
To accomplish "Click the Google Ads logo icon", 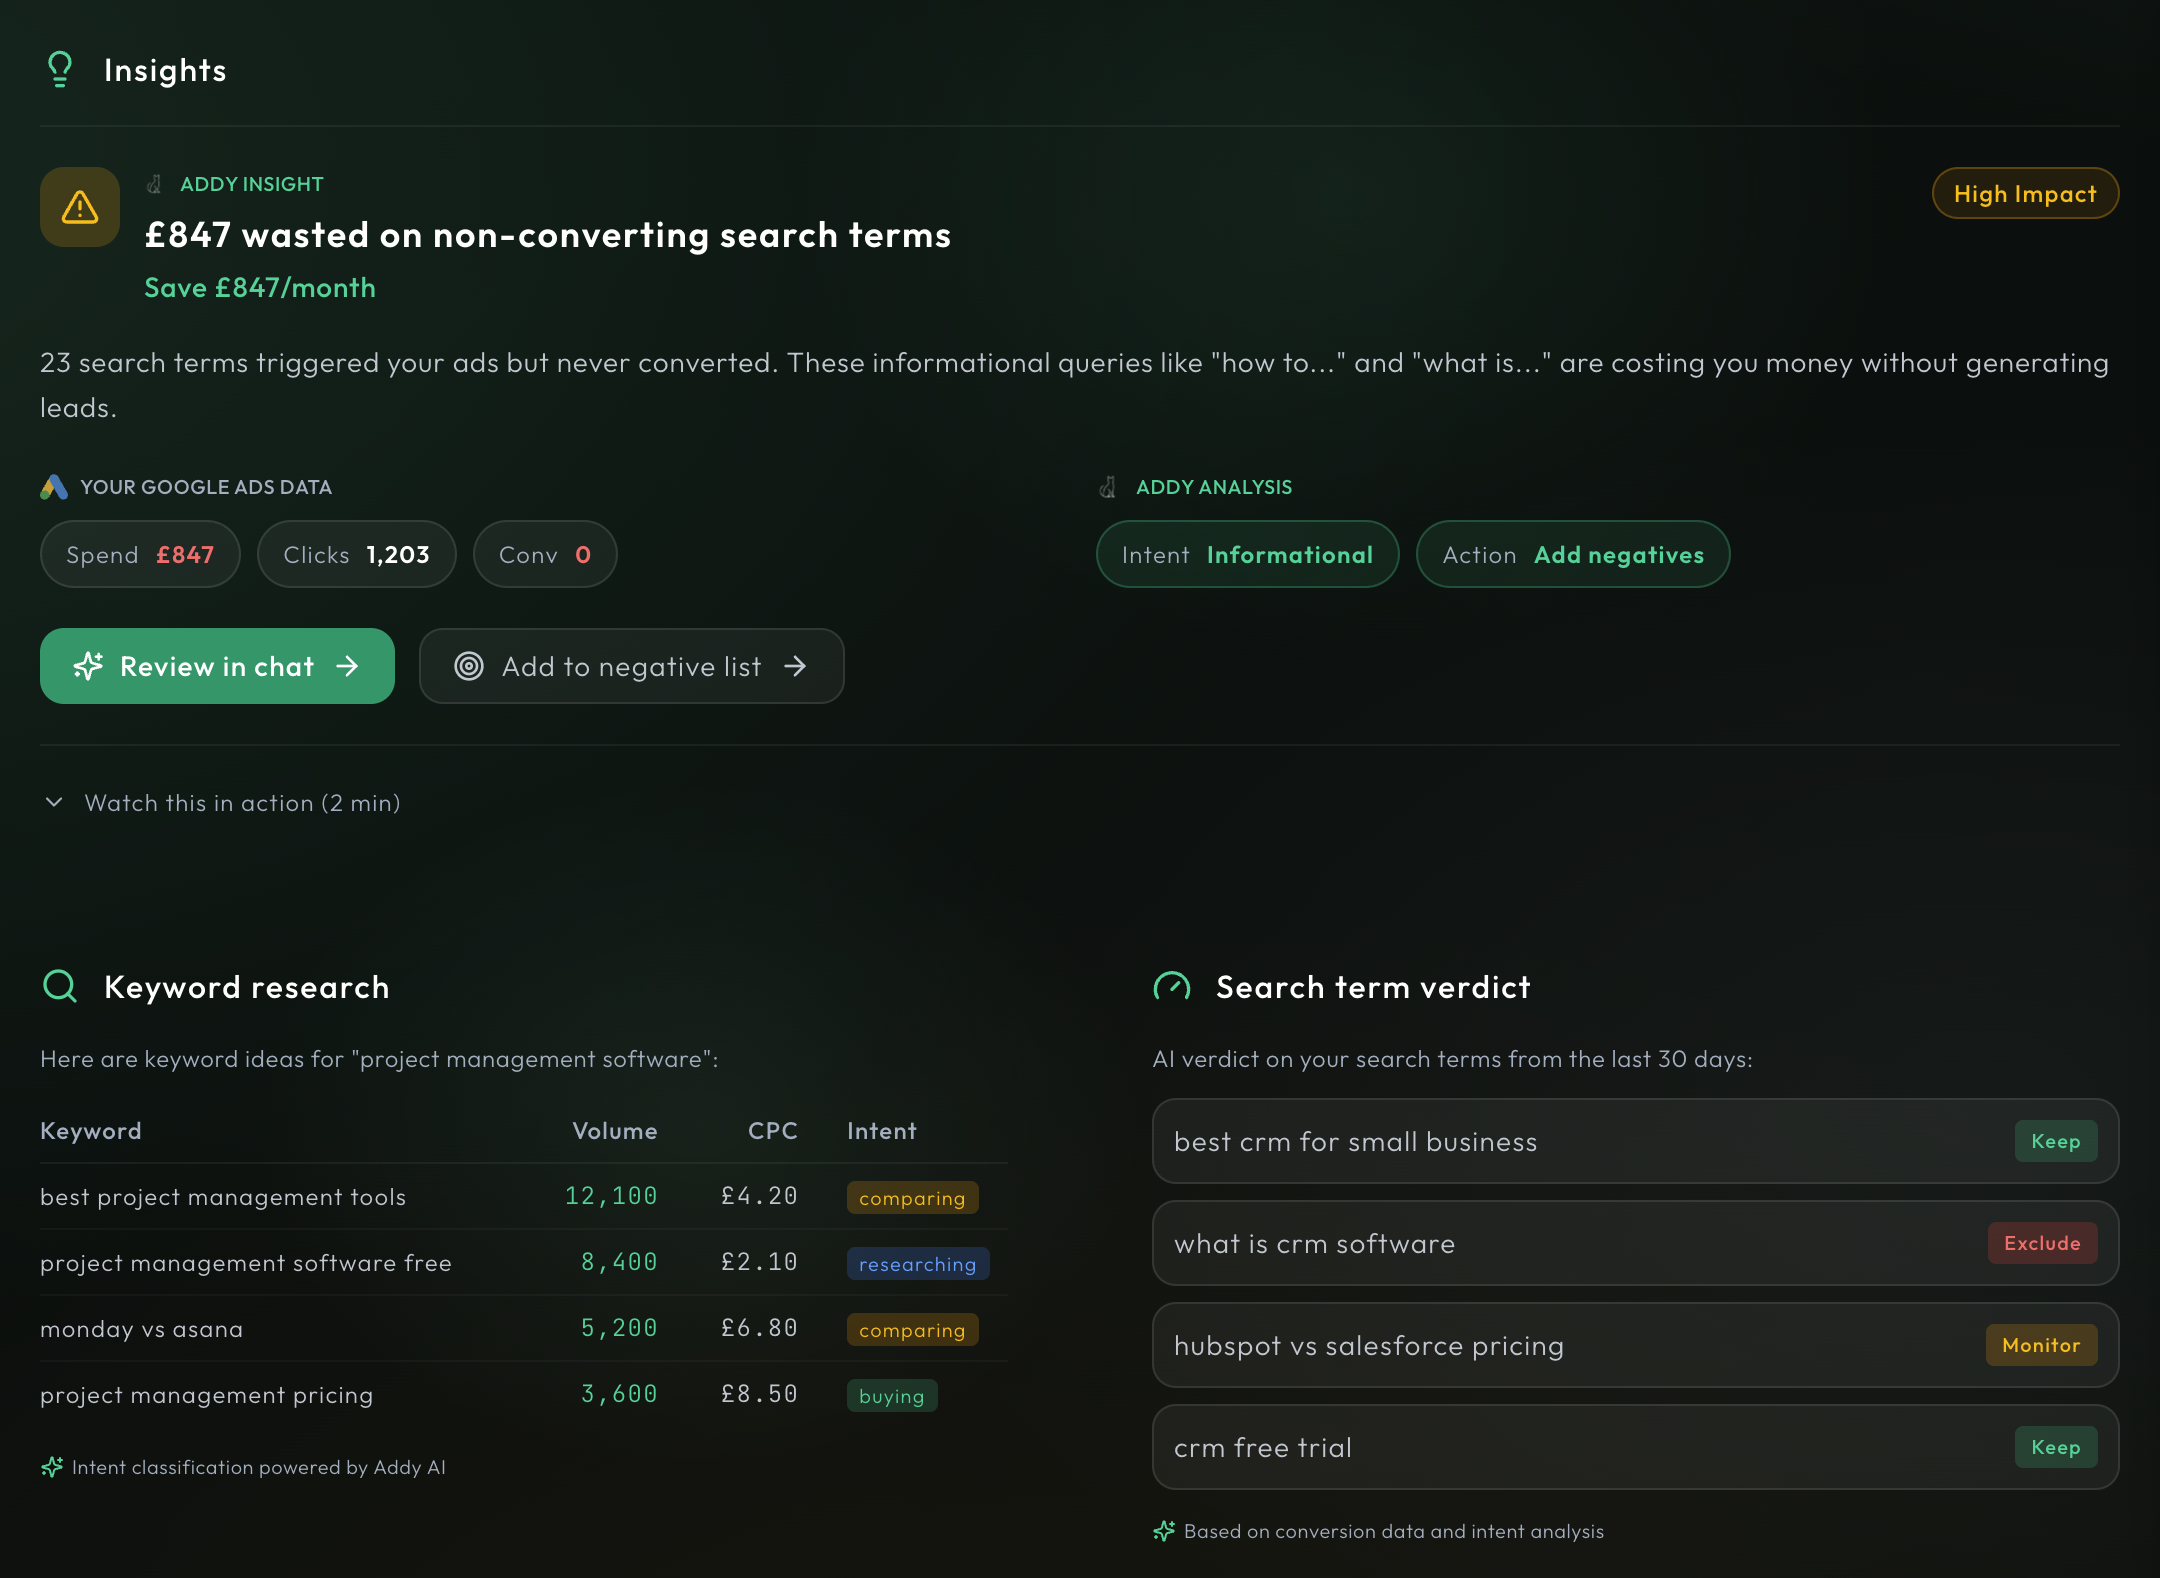I will (x=54, y=487).
